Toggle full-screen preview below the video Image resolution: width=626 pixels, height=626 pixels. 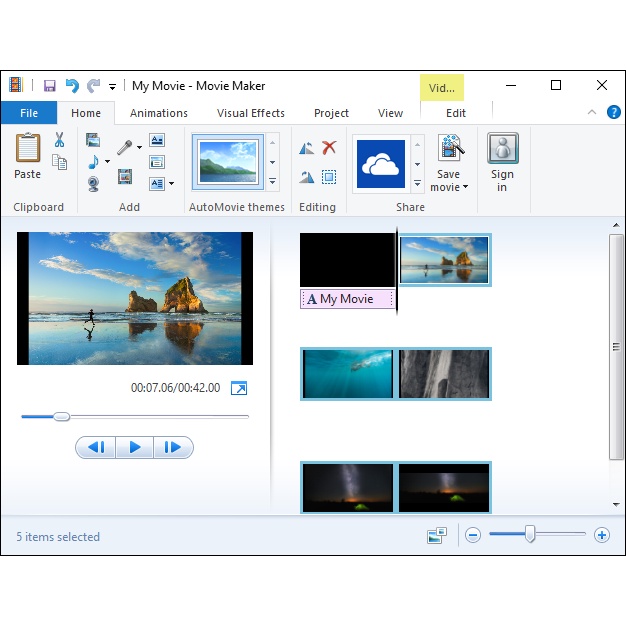pyautogui.click(x=239, y=388)
